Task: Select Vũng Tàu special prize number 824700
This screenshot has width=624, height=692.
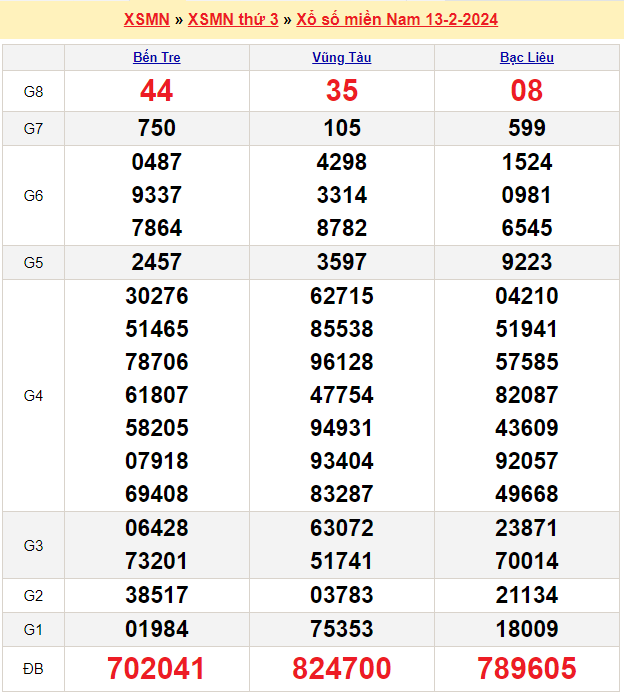Action: click(342, 668)
